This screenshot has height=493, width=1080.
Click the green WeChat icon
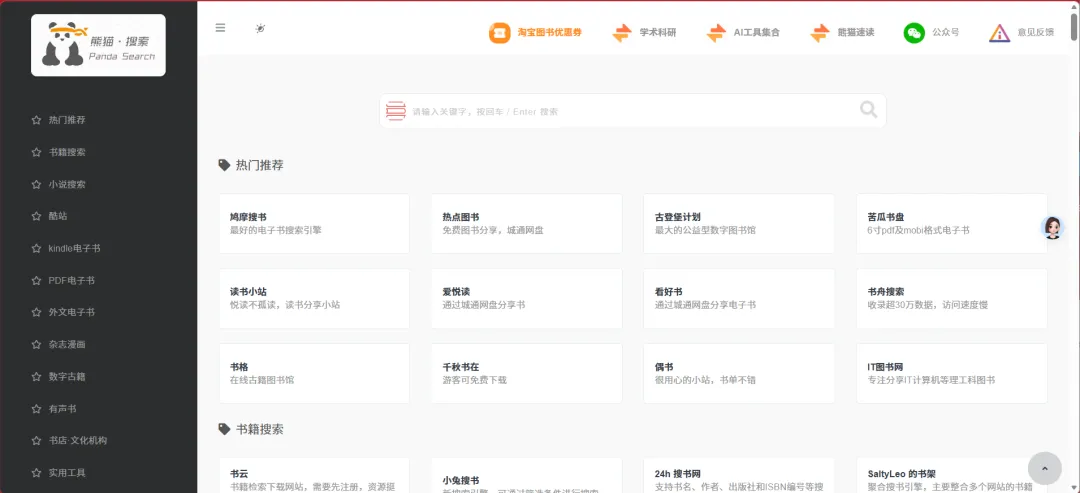pos(914,32)
